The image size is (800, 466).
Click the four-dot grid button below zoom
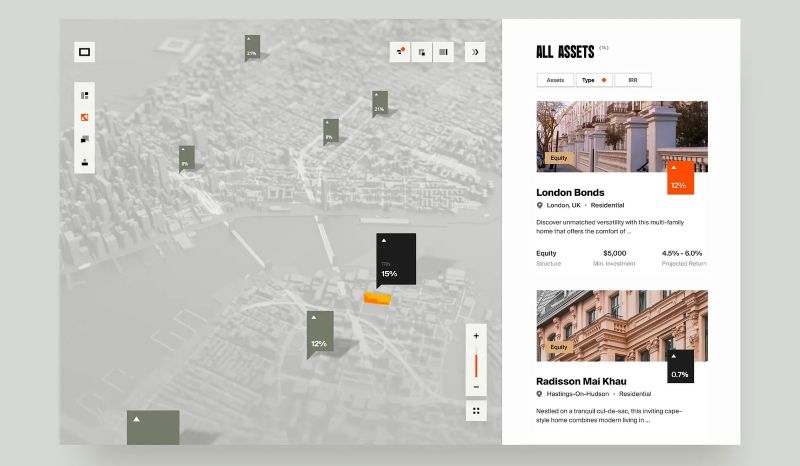[476, 411]
